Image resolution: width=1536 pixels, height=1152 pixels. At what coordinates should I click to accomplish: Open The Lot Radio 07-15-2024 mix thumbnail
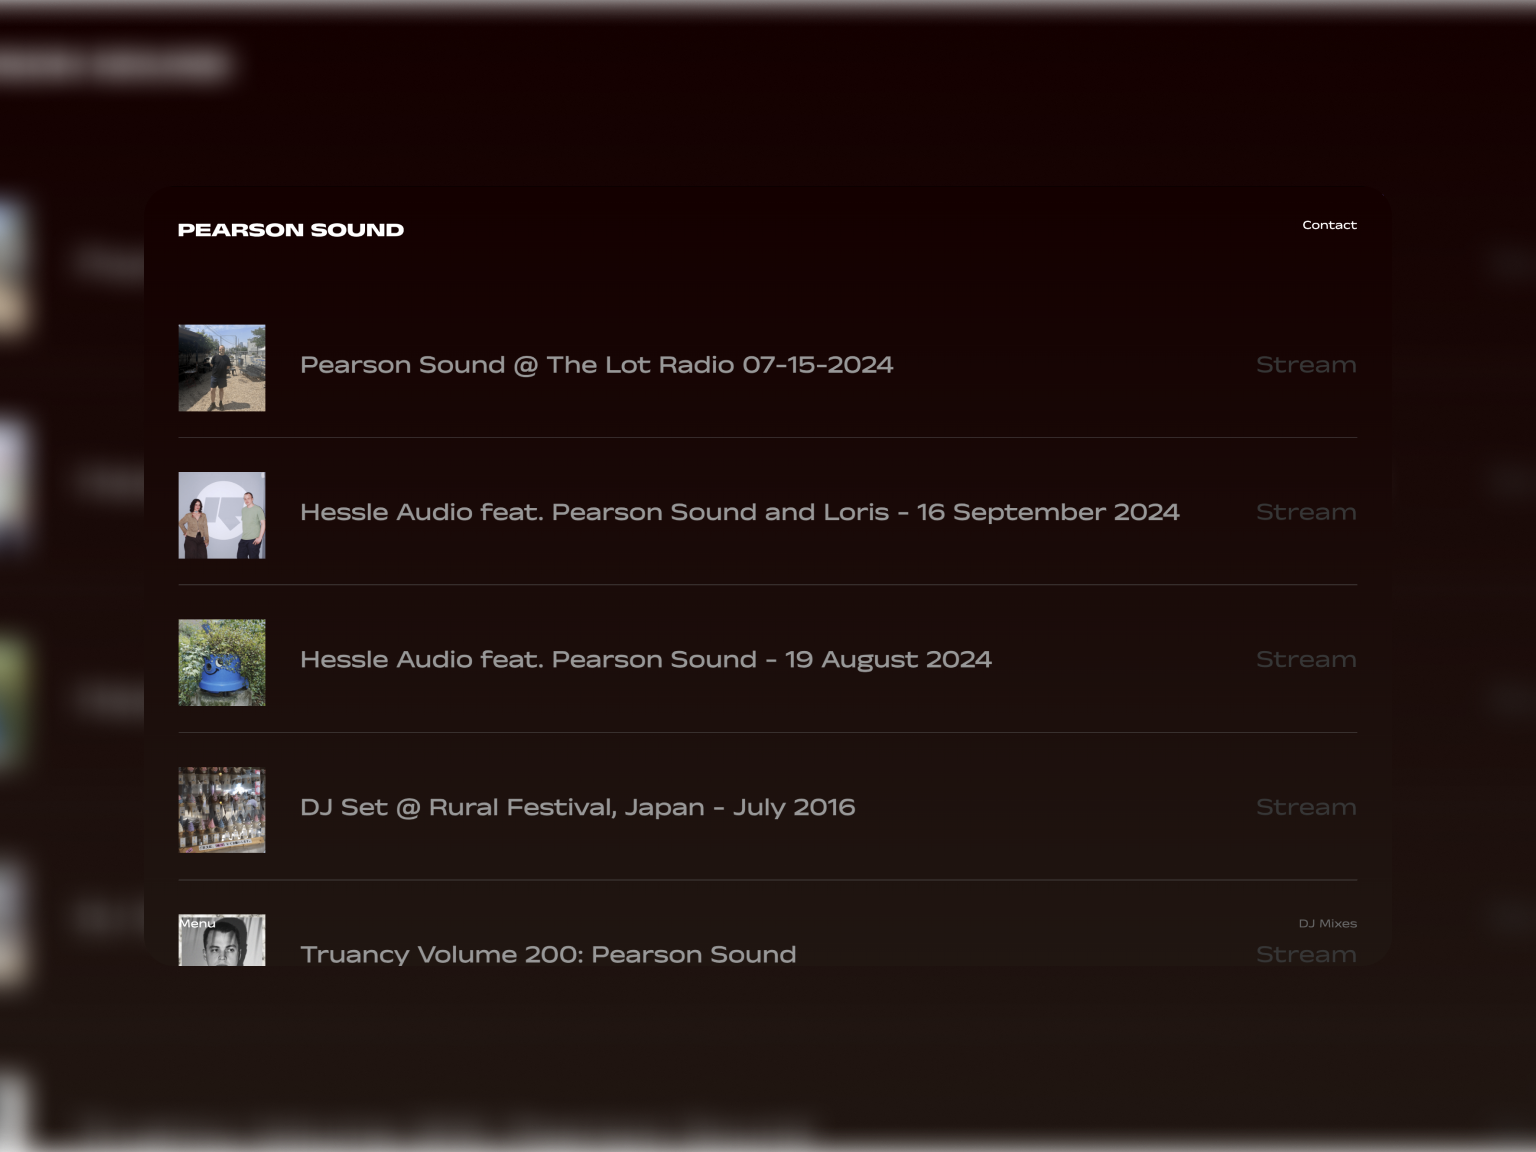coord(222,368)
